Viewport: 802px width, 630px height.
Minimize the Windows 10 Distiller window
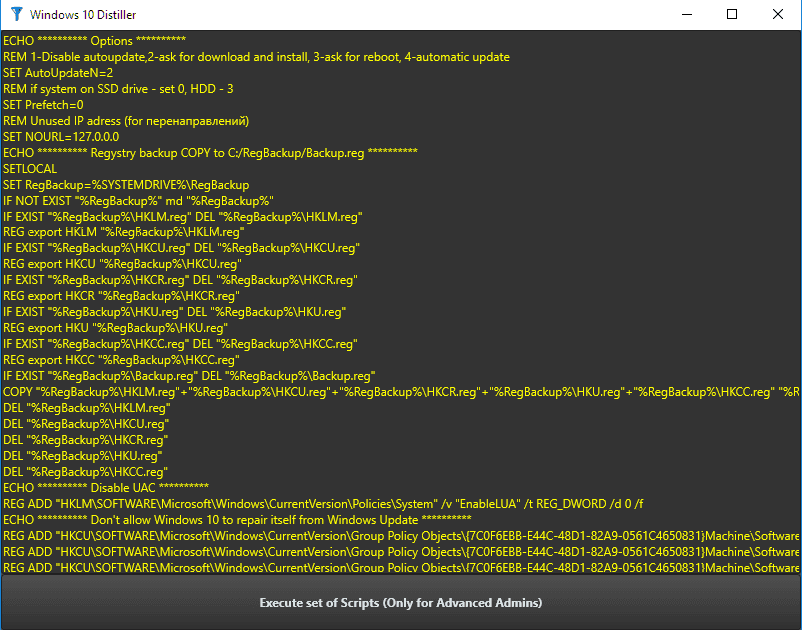tap(687, 14)
